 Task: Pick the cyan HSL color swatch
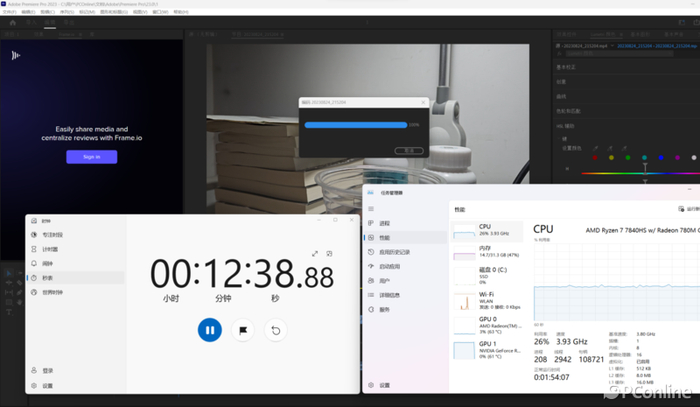(x=644, y=158)
